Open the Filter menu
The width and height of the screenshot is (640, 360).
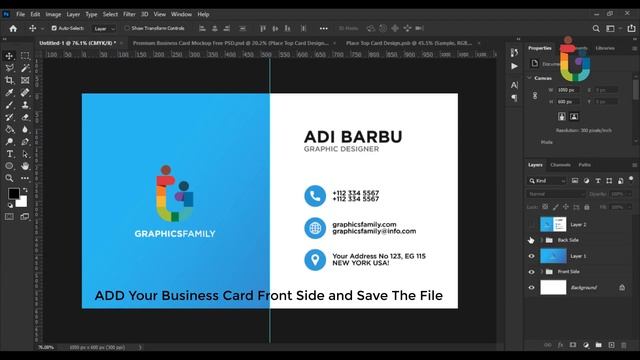tap(129, 14)
